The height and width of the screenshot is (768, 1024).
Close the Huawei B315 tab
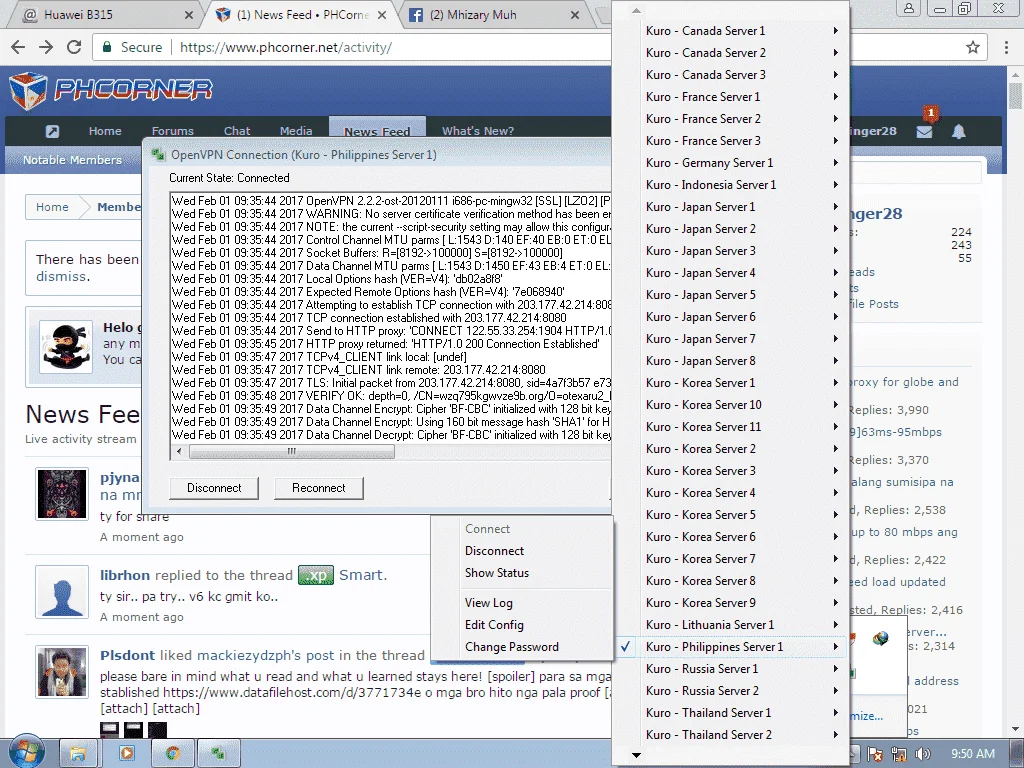[188, 15]
